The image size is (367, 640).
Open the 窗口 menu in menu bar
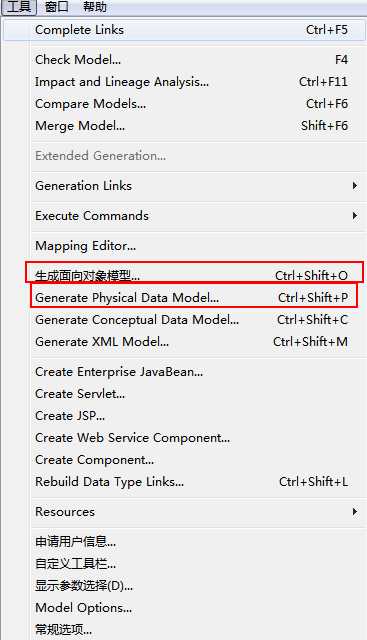pos(57,7)
